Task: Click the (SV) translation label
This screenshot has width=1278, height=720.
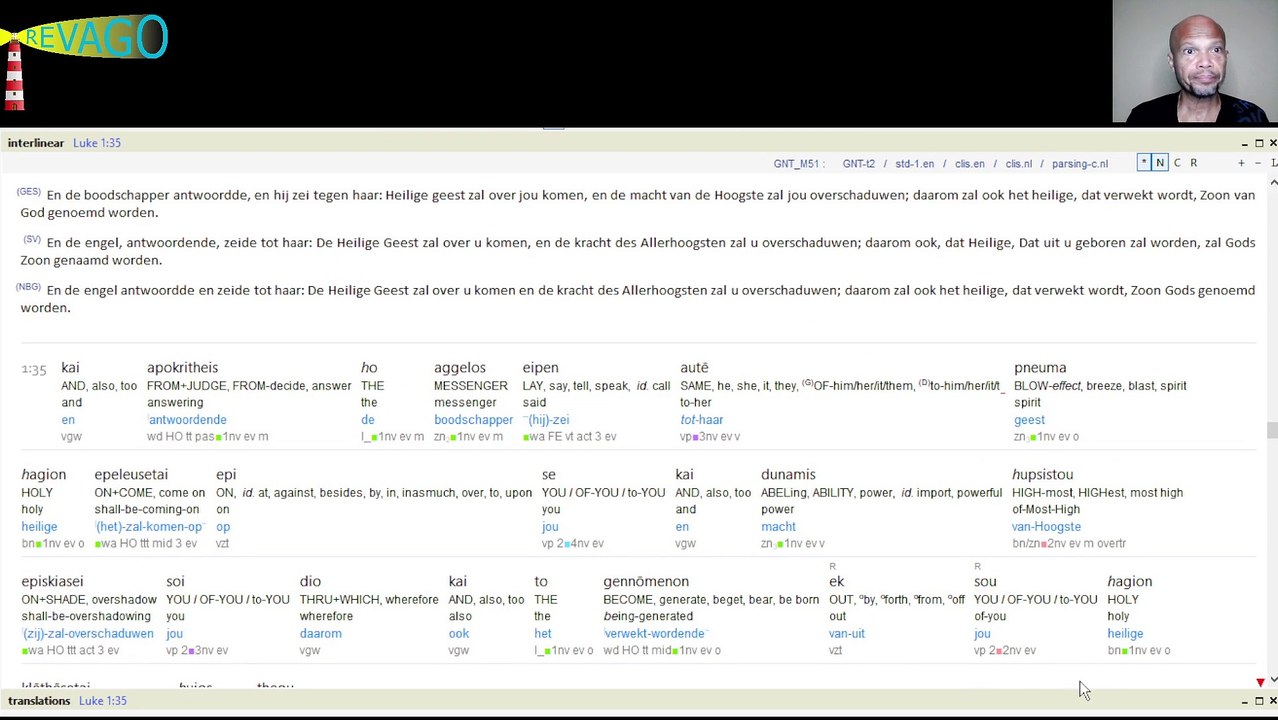Action: pos(31,240)
